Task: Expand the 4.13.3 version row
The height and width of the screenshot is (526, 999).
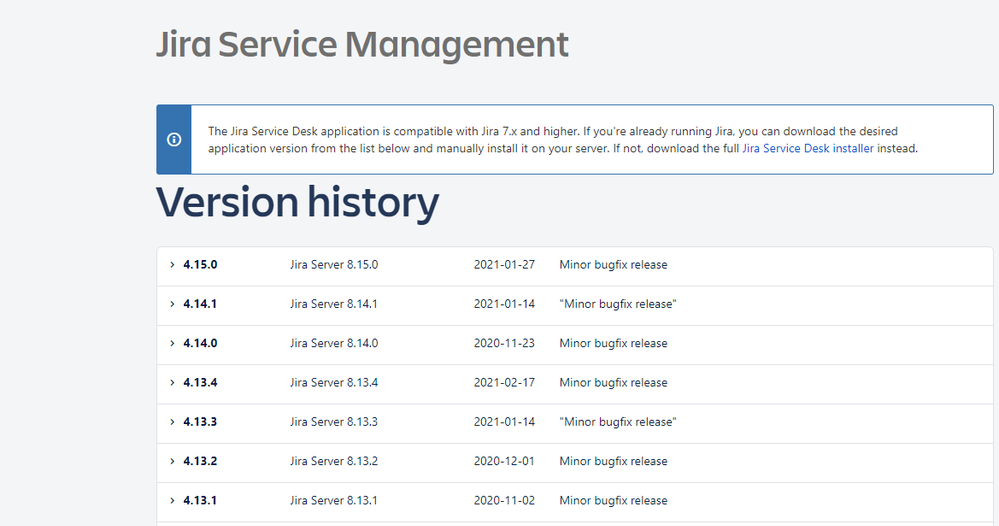Action: pyautogui.click(x=172, y=422)
